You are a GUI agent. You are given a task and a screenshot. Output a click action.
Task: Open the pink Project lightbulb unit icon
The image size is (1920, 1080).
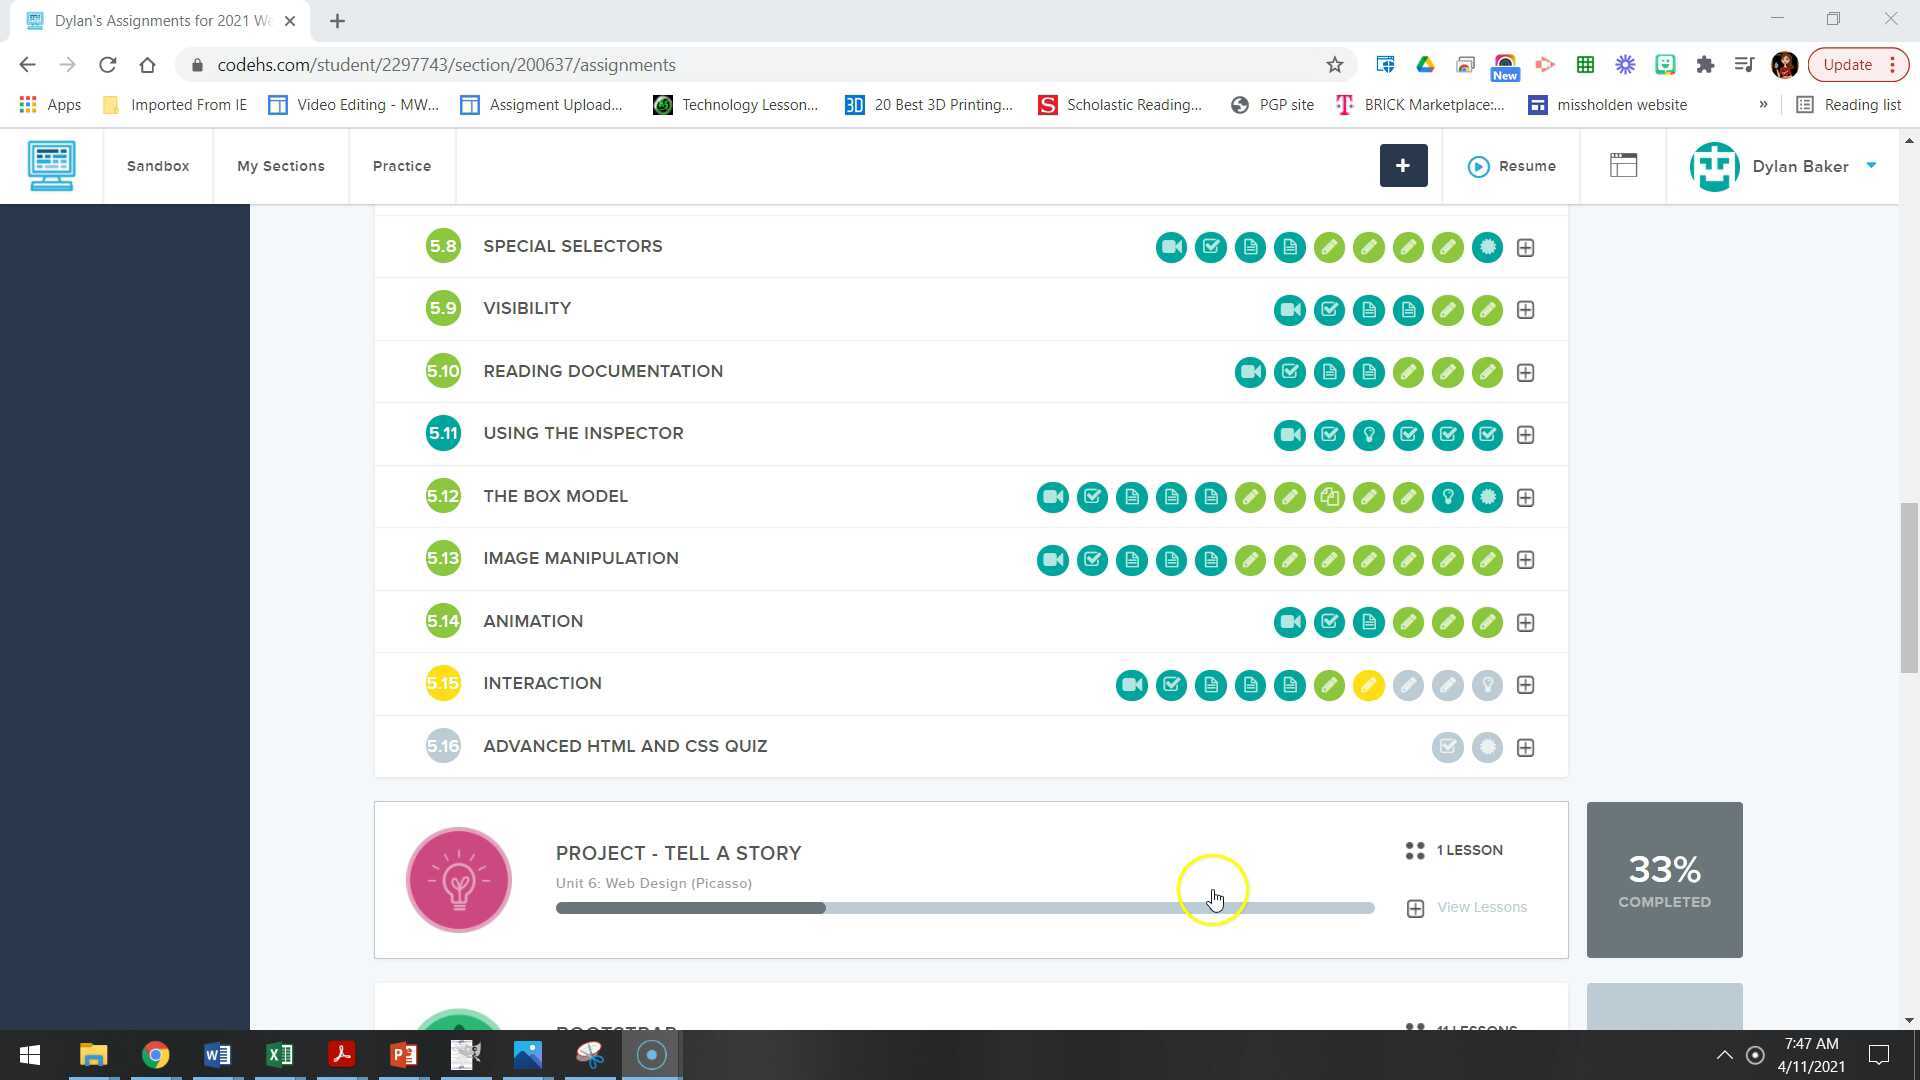458,880
